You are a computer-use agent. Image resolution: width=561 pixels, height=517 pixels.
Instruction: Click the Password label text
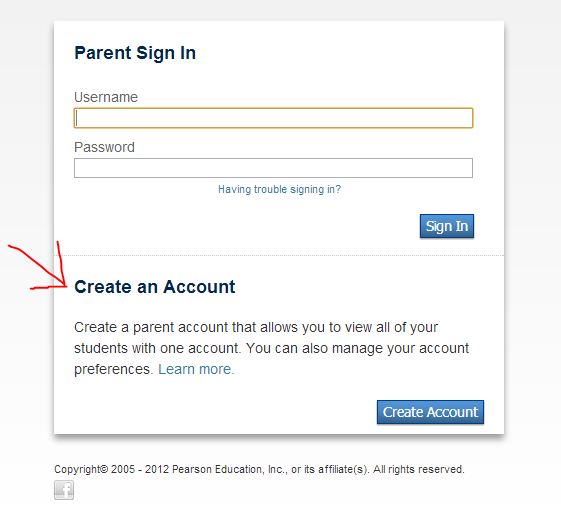[104, 147]
